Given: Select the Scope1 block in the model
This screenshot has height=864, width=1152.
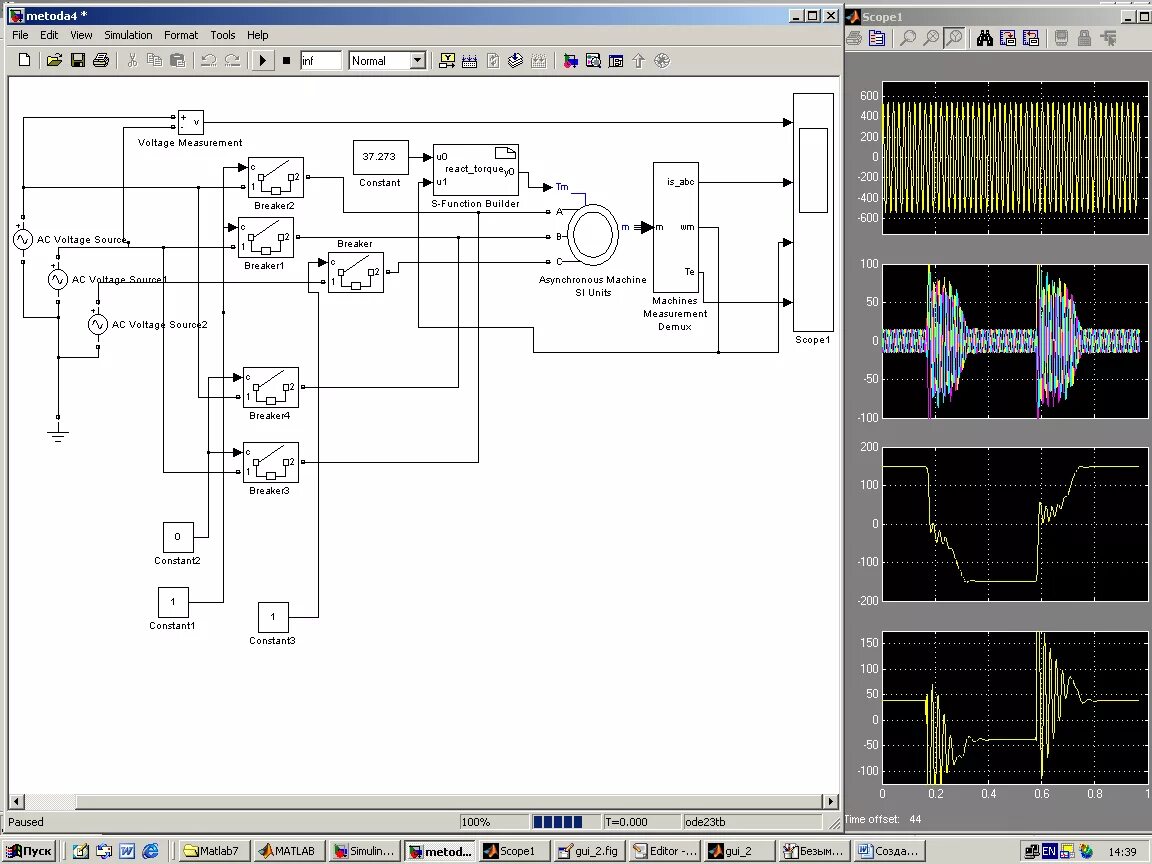Looking at the screenshot, I should click(813, 212).
